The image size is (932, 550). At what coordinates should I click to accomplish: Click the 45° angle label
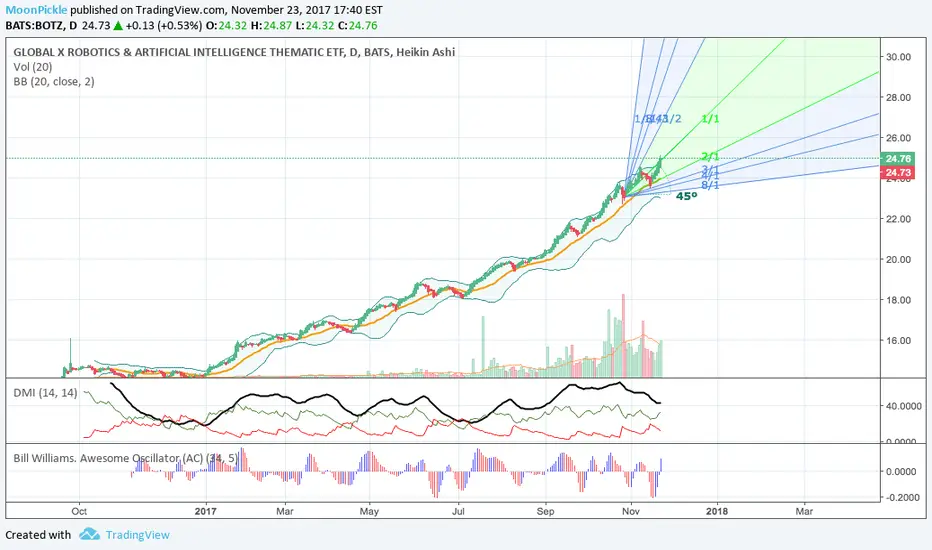coord(687,196)
